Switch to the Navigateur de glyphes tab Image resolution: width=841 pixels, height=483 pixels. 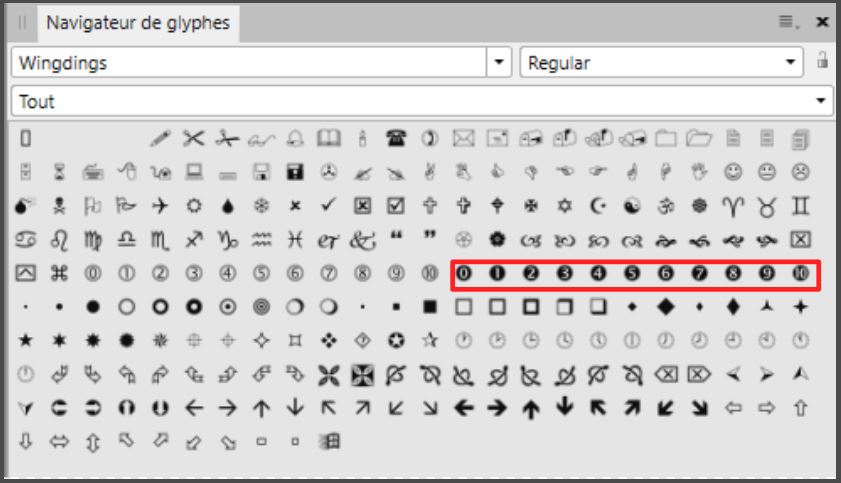coord(138,23)
